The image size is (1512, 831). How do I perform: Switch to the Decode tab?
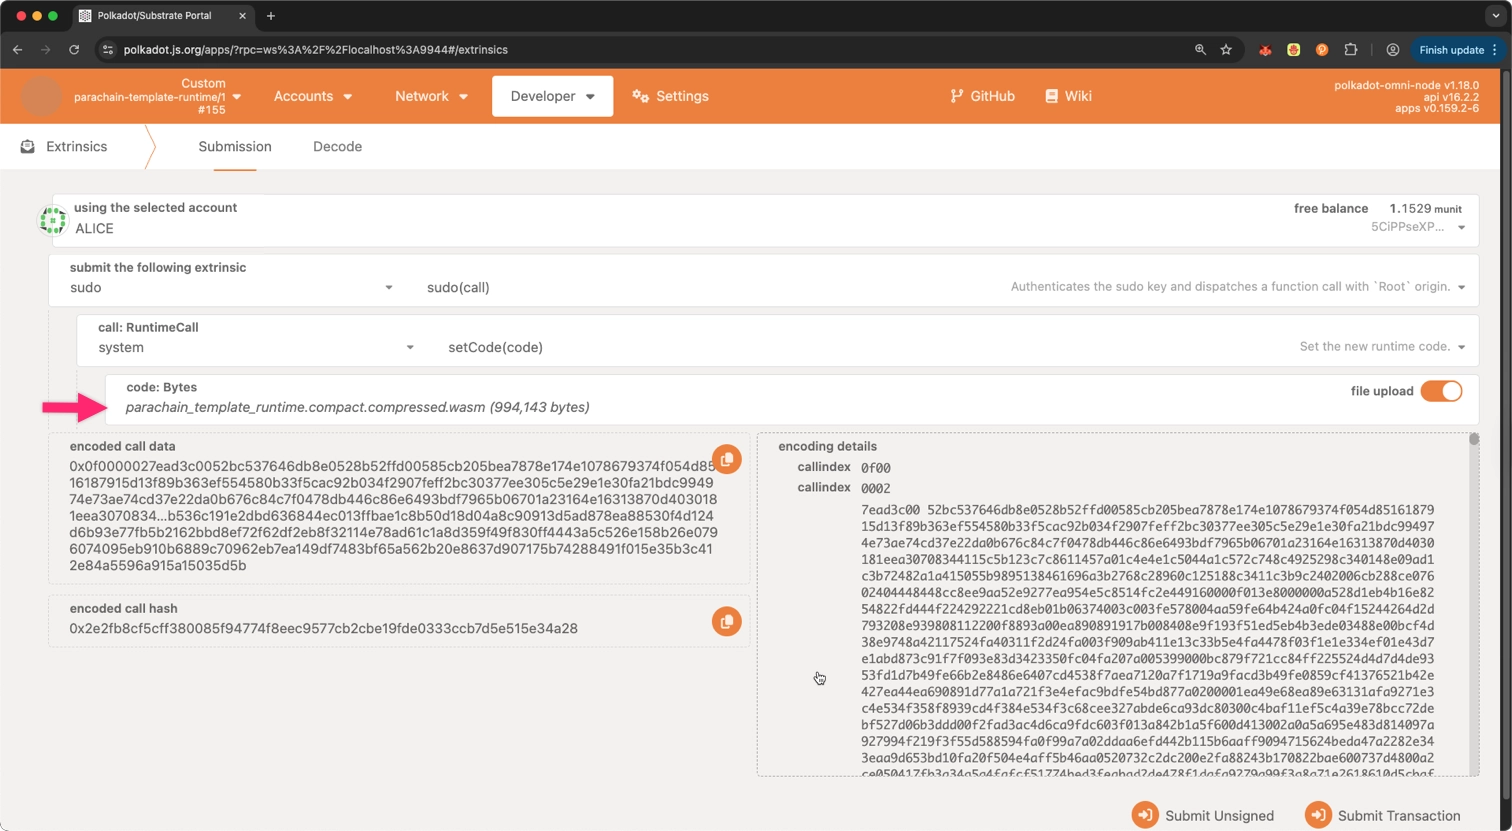[337, 146]
